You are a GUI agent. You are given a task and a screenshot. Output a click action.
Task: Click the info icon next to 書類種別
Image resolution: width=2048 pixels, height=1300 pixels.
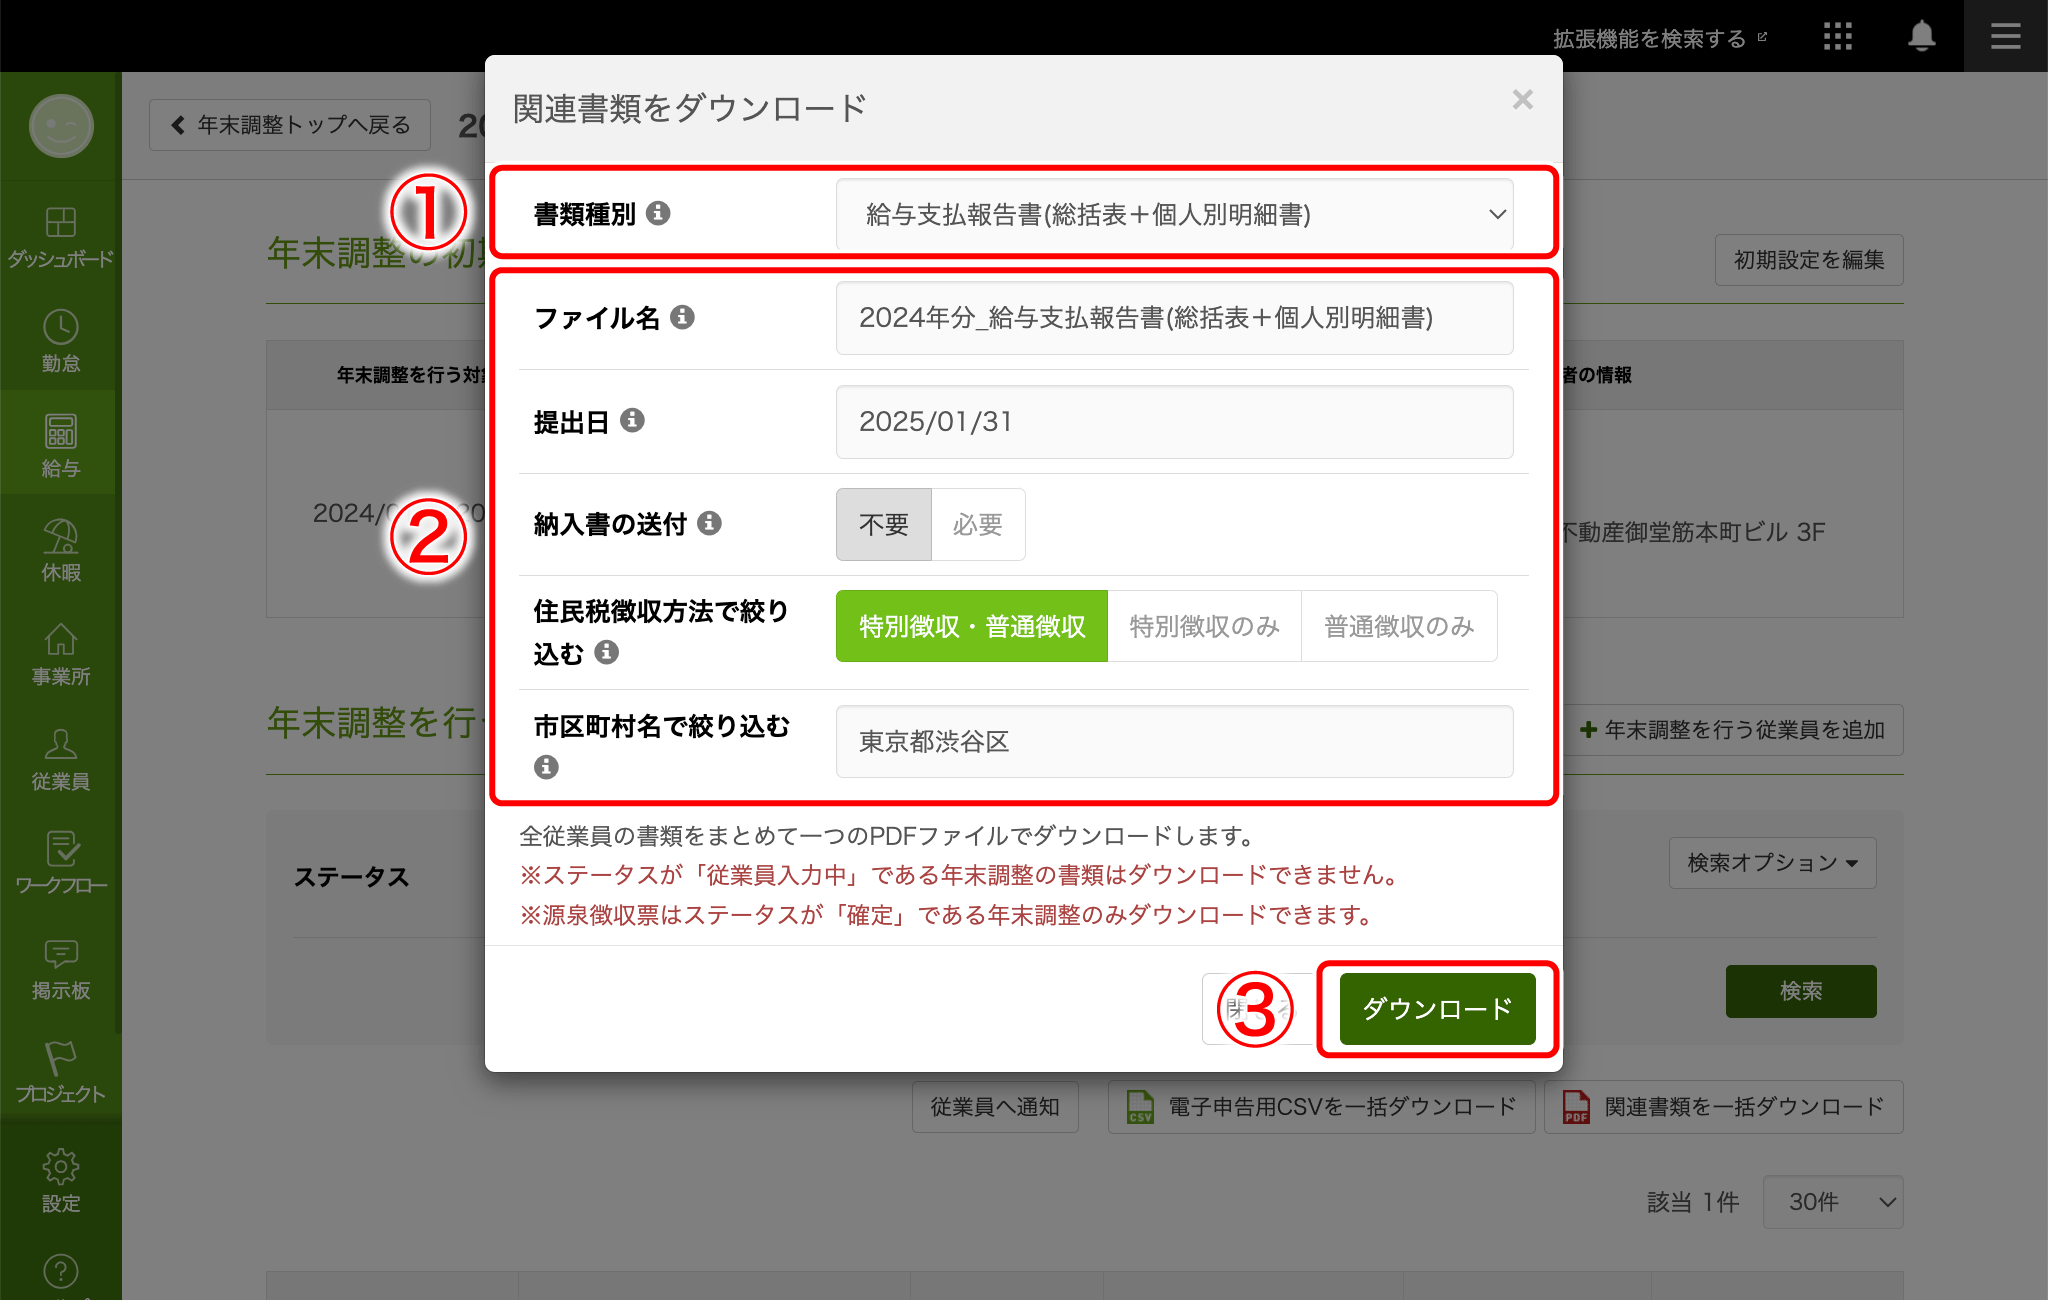tap(658, 213)
